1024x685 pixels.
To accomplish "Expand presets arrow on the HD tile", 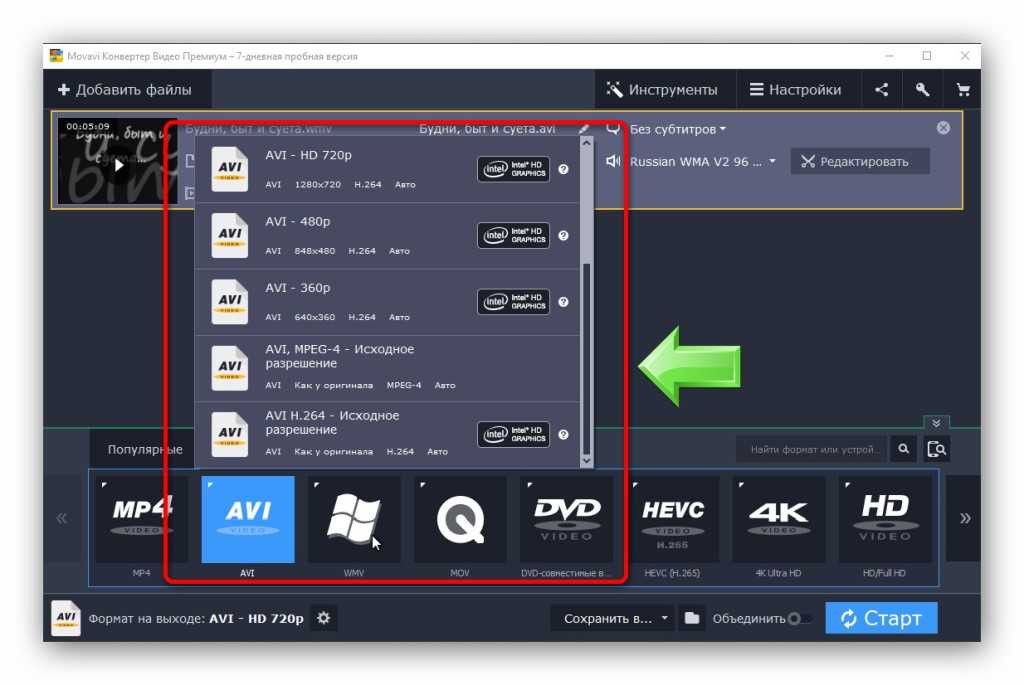I will 847,485.
